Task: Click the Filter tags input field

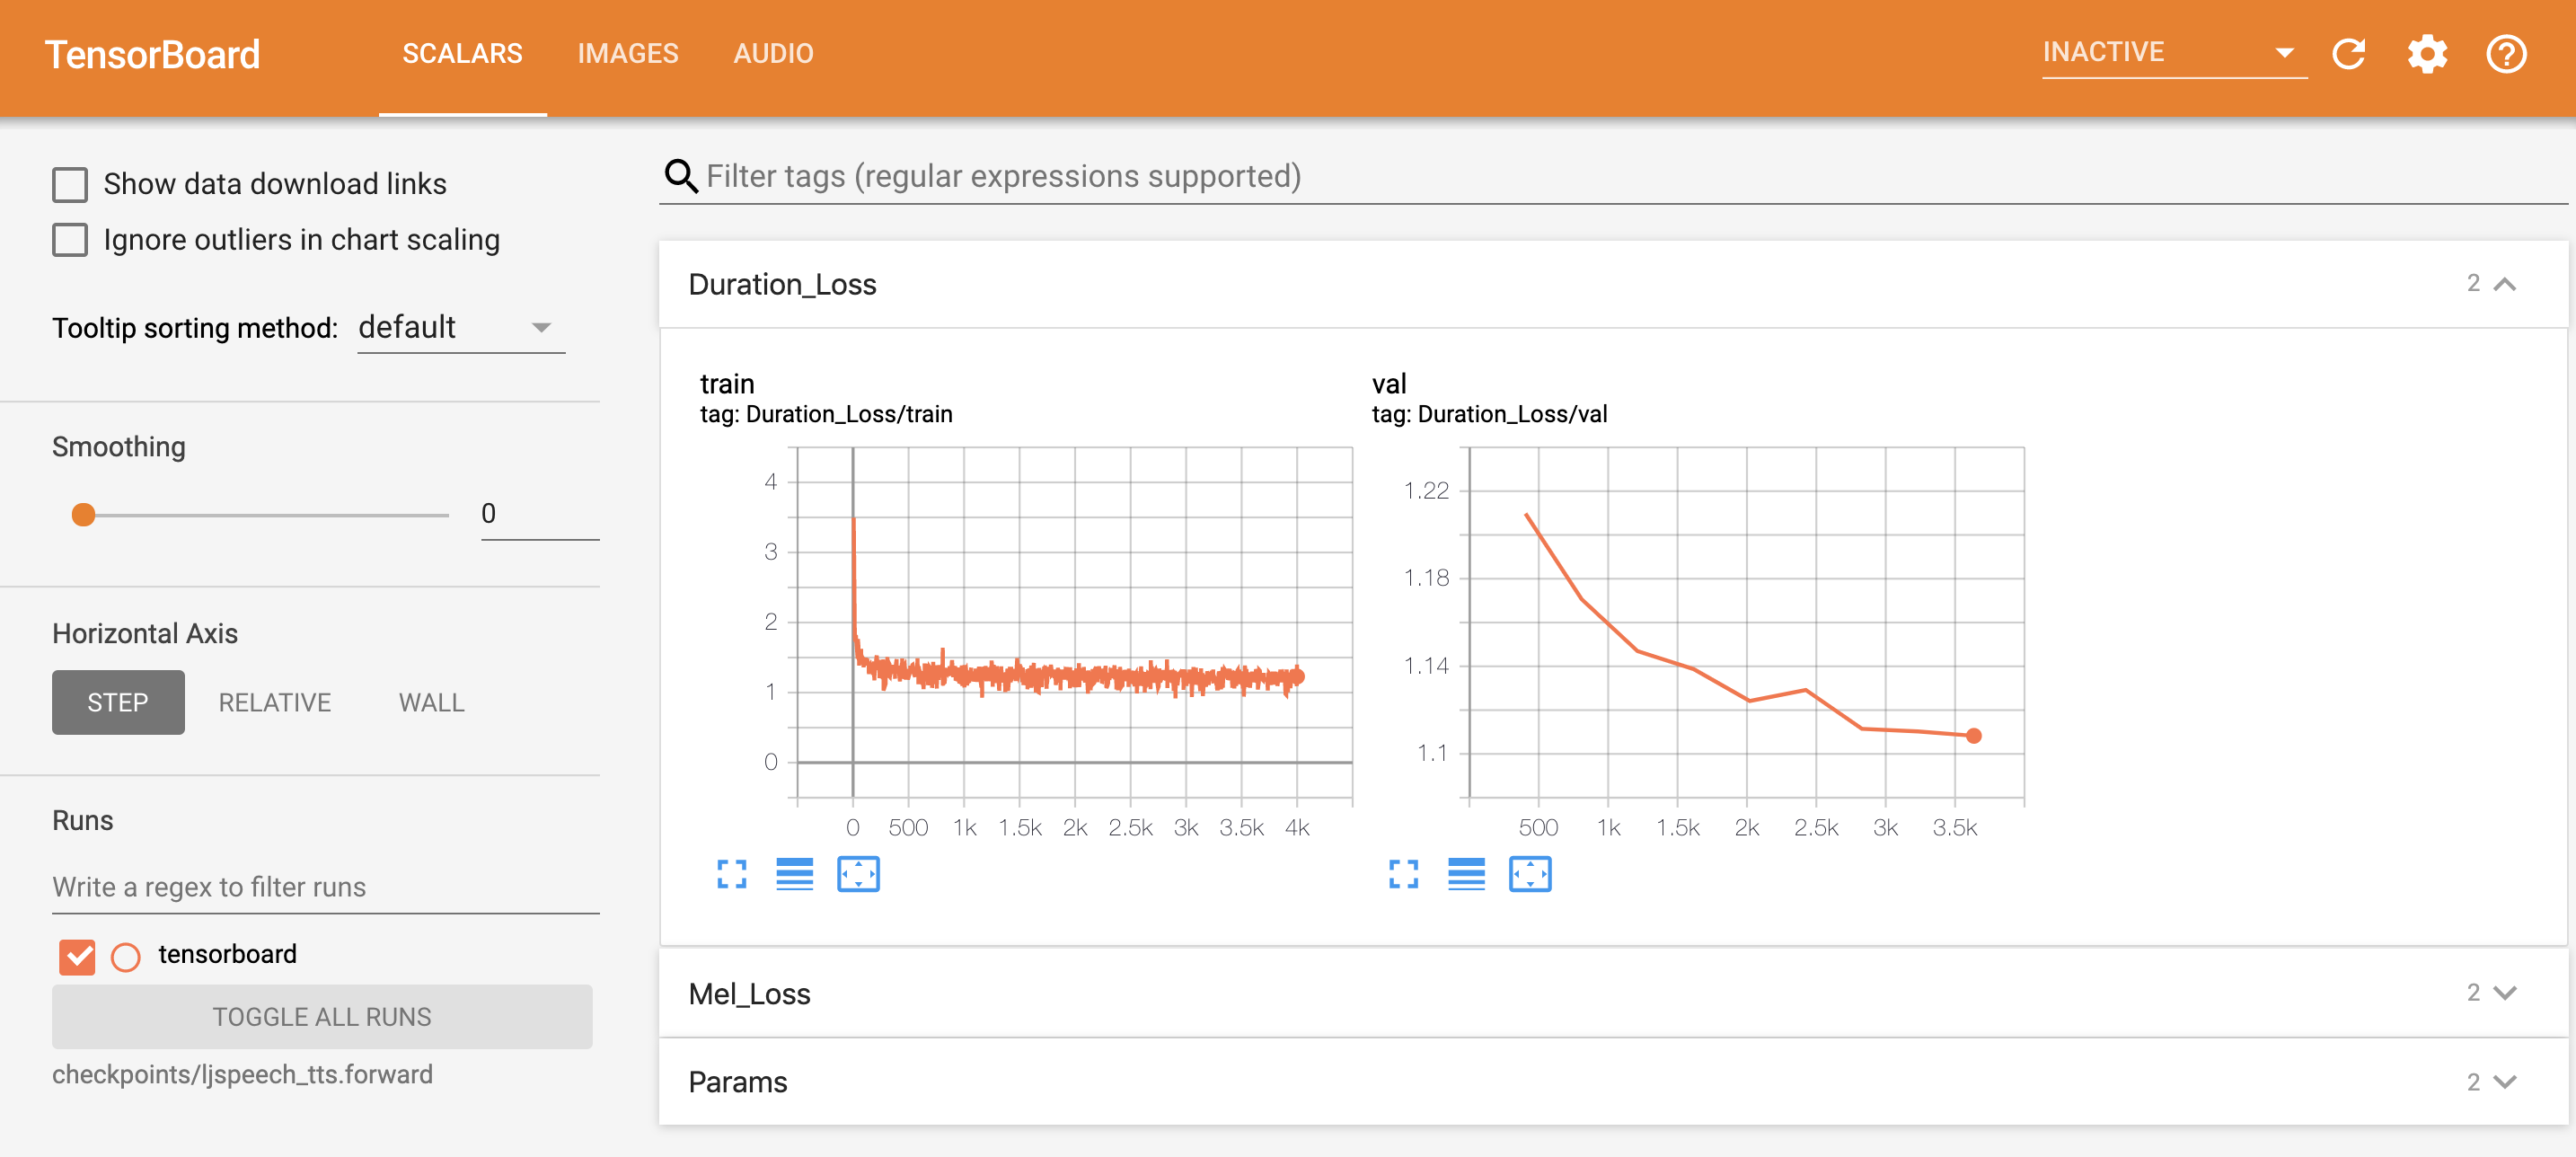Action: click(x=1617, y=176)
